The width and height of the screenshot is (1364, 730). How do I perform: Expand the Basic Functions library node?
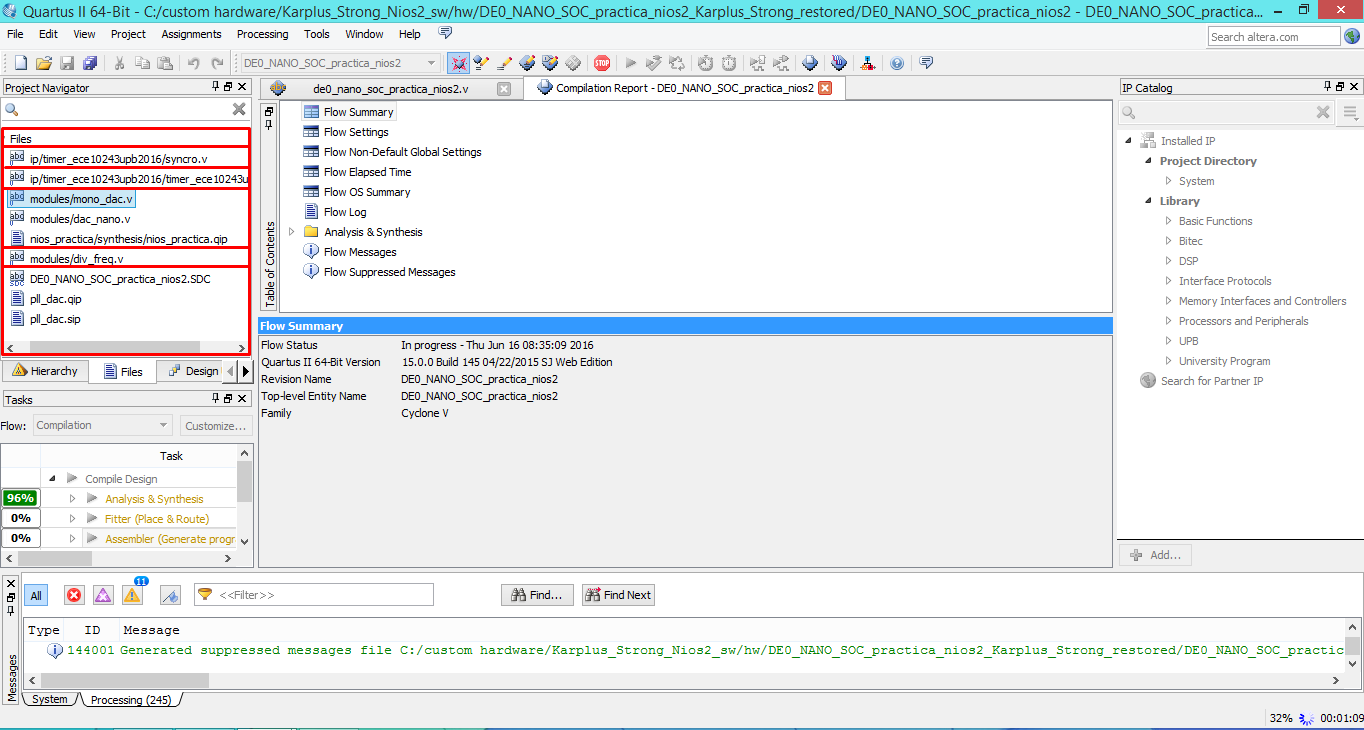tap(1169, 221)
